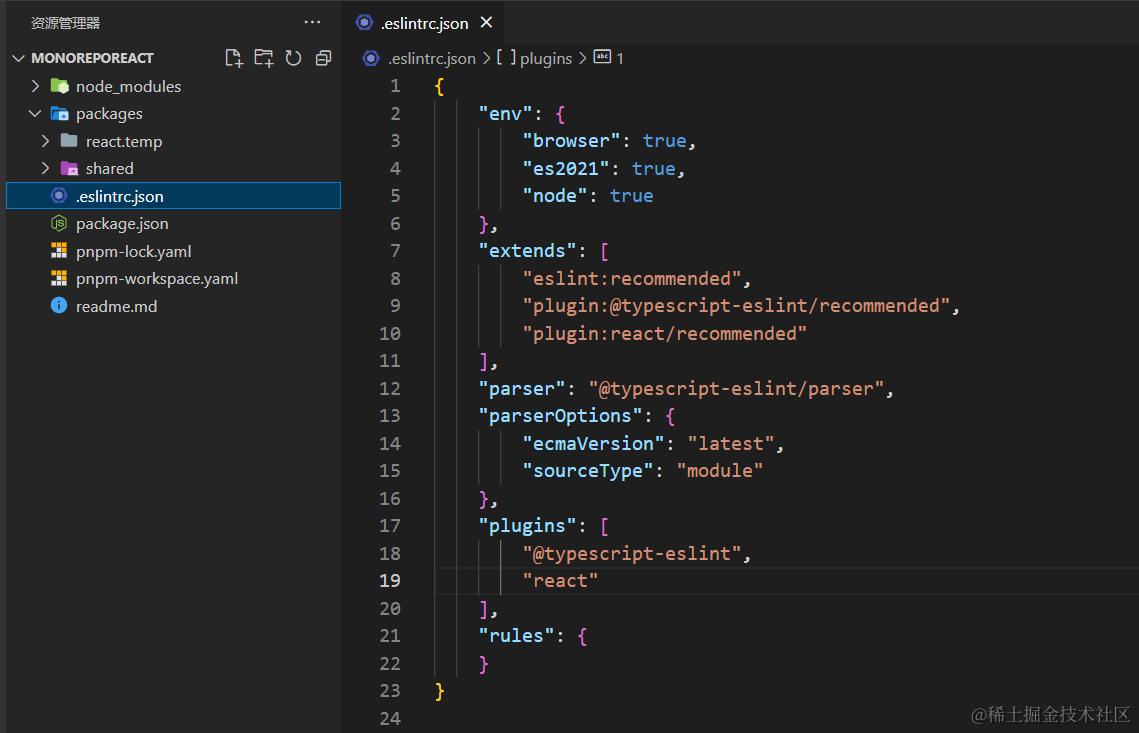Click the react.temp folder icon
This screenshot has width=1139, height=733.
pos(69,140)
